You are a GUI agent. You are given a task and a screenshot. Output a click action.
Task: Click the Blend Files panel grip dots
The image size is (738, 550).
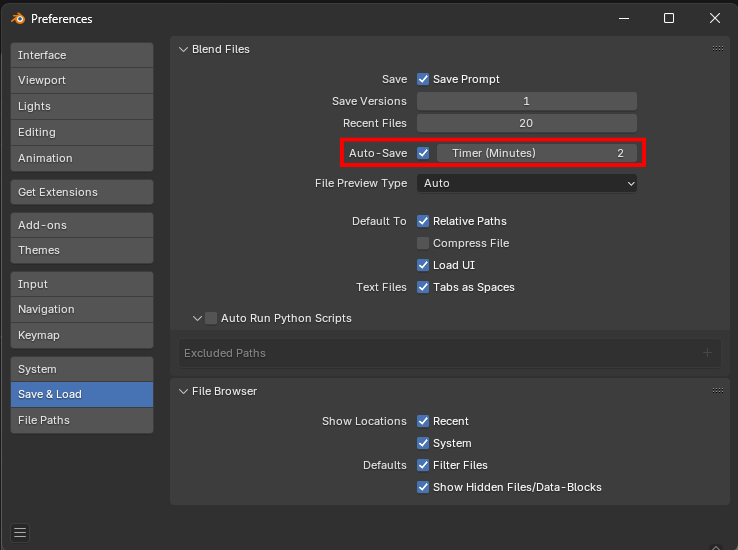(717, 48)
